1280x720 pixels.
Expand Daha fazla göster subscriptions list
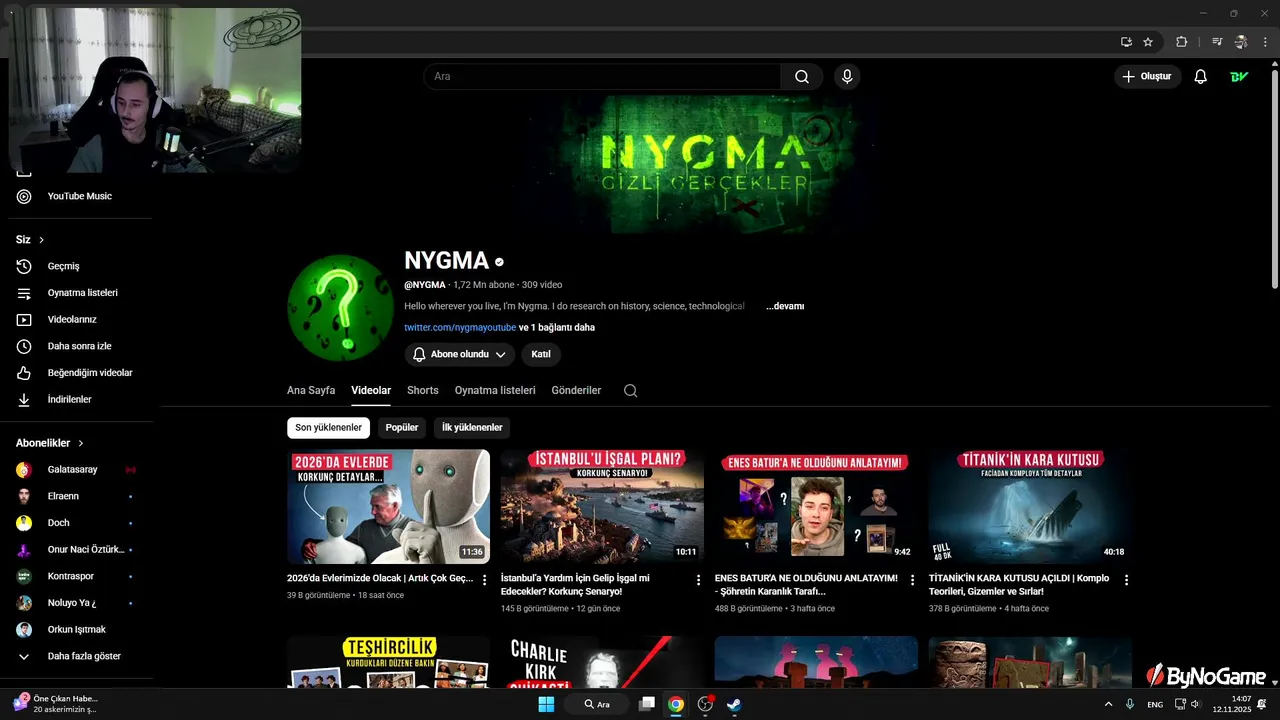coord(76,656)
